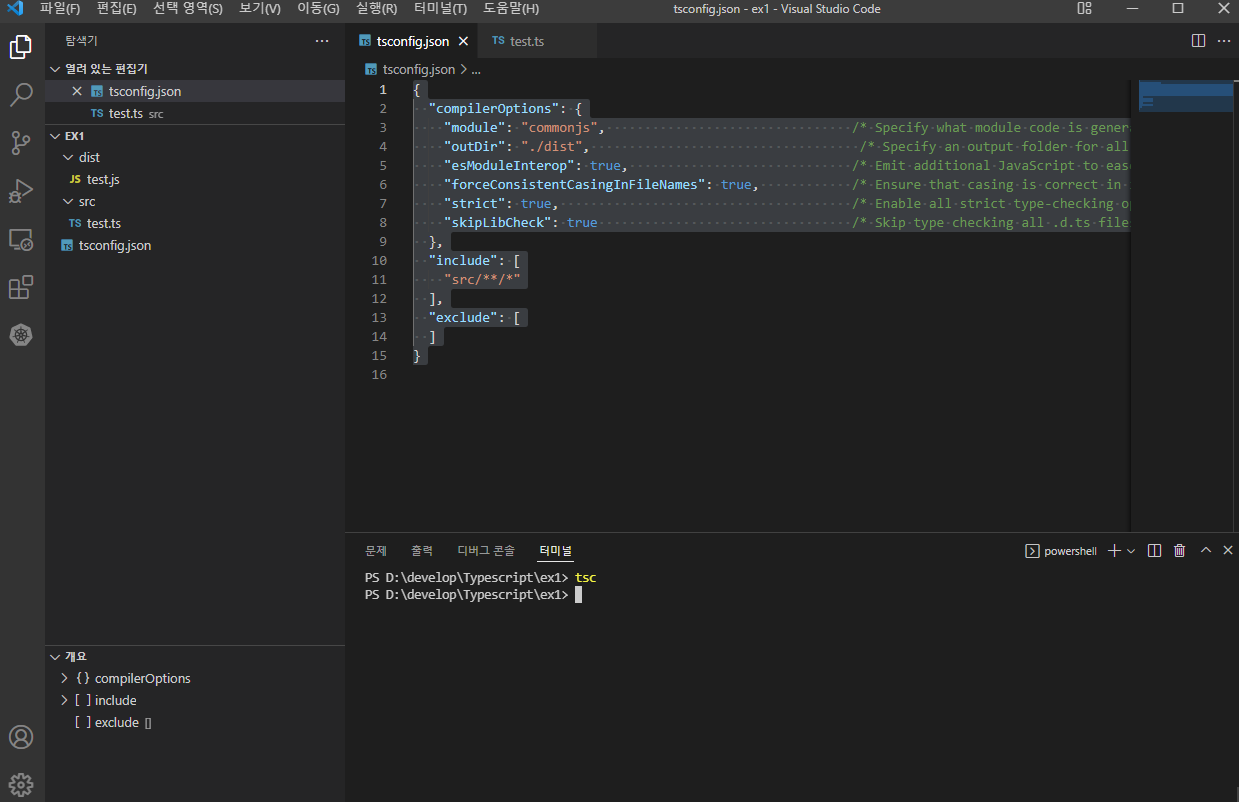Screen dimensions: 1239x802
Task: Close the tsconfig.json editor tab
Action: coord(463,42)
